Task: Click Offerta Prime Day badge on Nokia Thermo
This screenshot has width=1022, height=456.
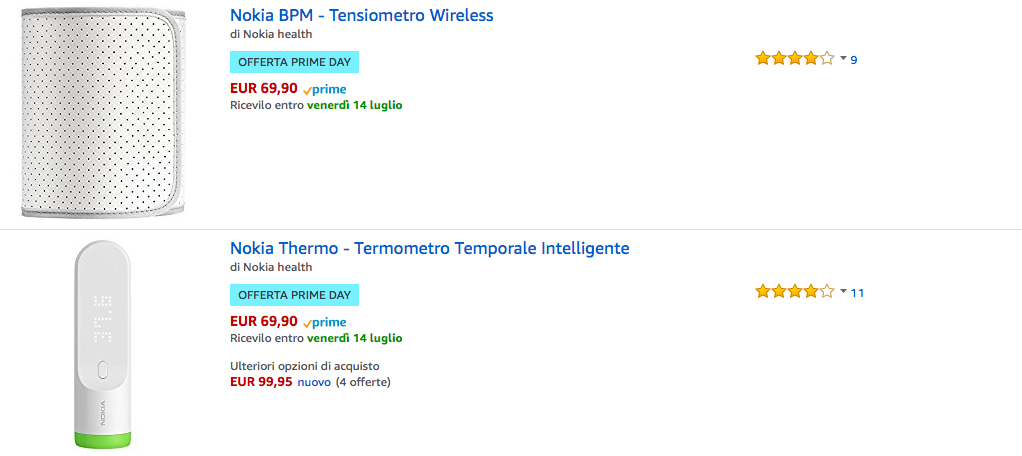Action: [x=294, y=295]
